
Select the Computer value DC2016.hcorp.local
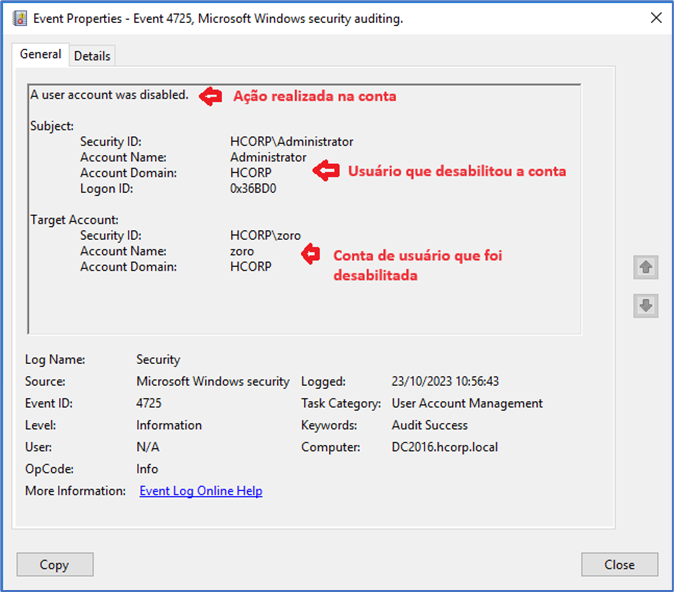pos(444,447)
